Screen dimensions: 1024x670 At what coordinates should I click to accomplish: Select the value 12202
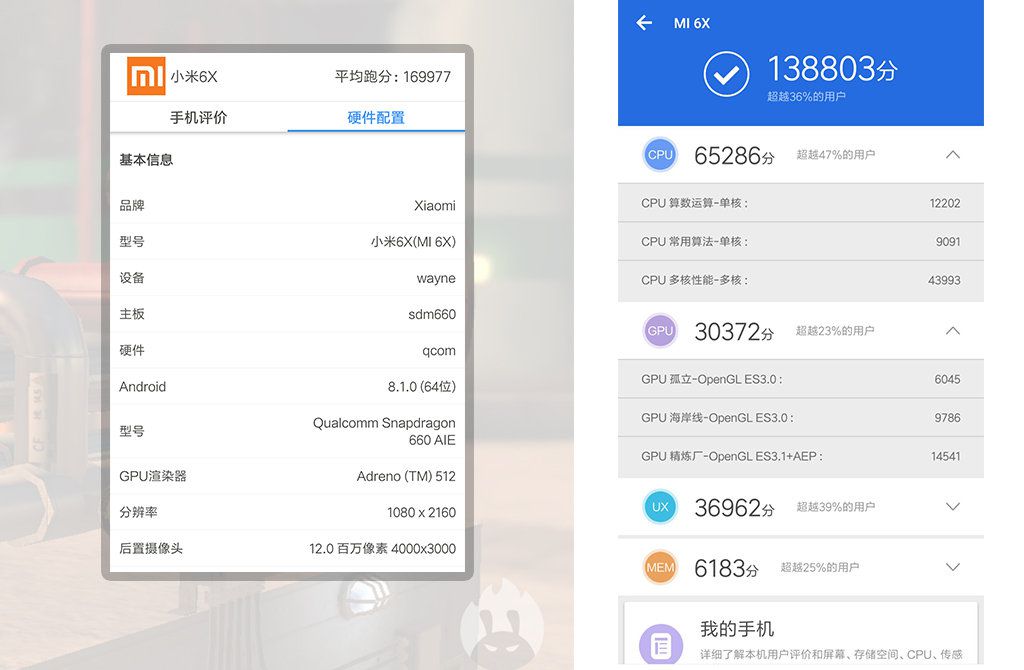coord(945,203)
